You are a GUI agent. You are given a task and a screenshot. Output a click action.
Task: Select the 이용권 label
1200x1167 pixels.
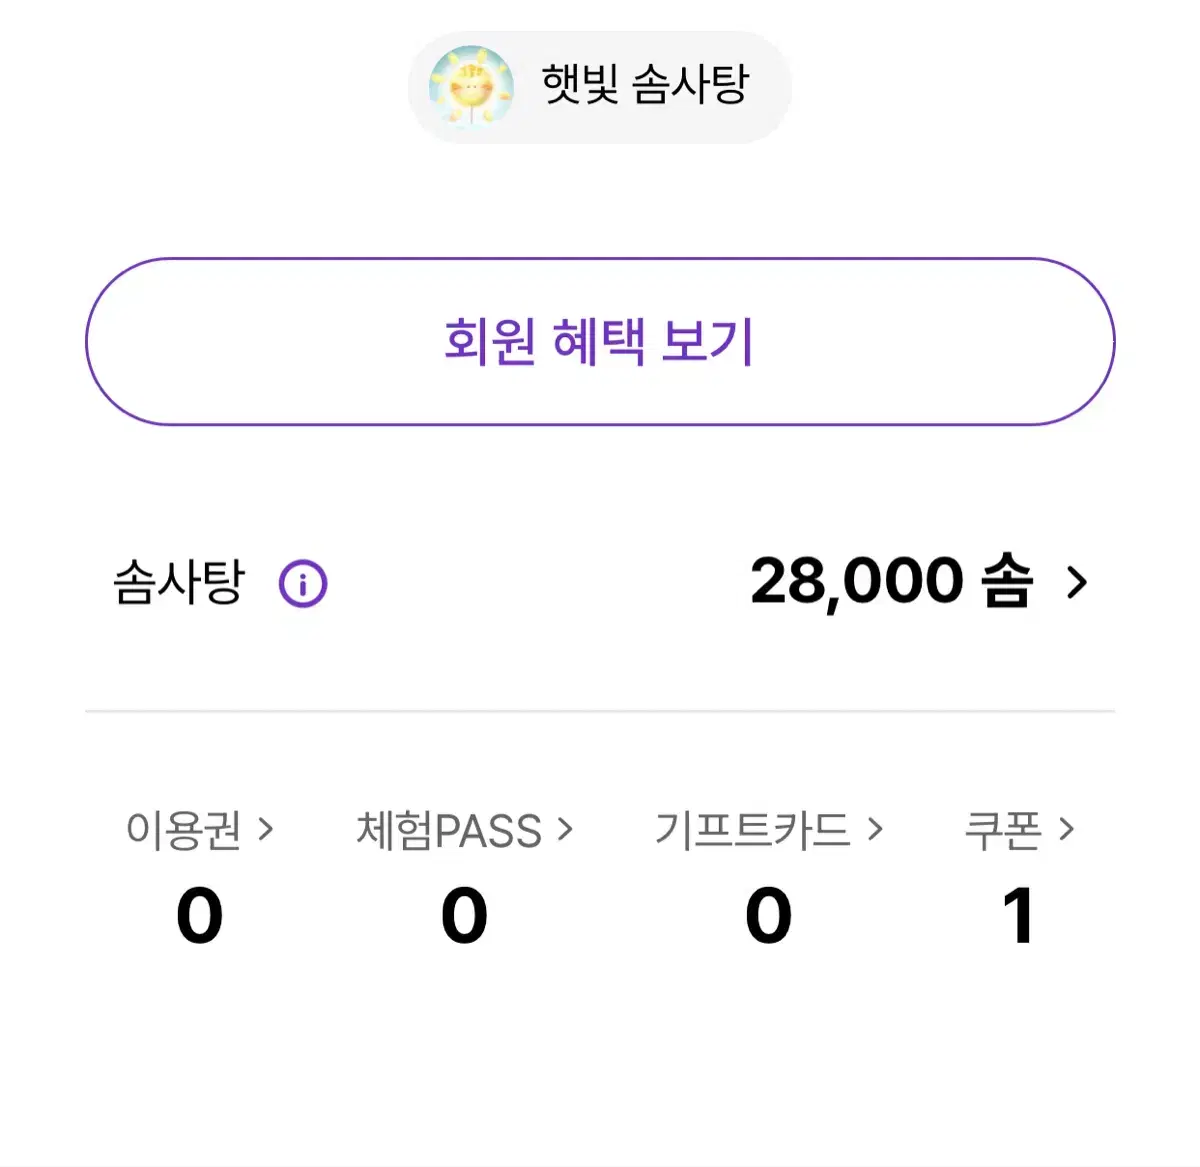point(184,830)
